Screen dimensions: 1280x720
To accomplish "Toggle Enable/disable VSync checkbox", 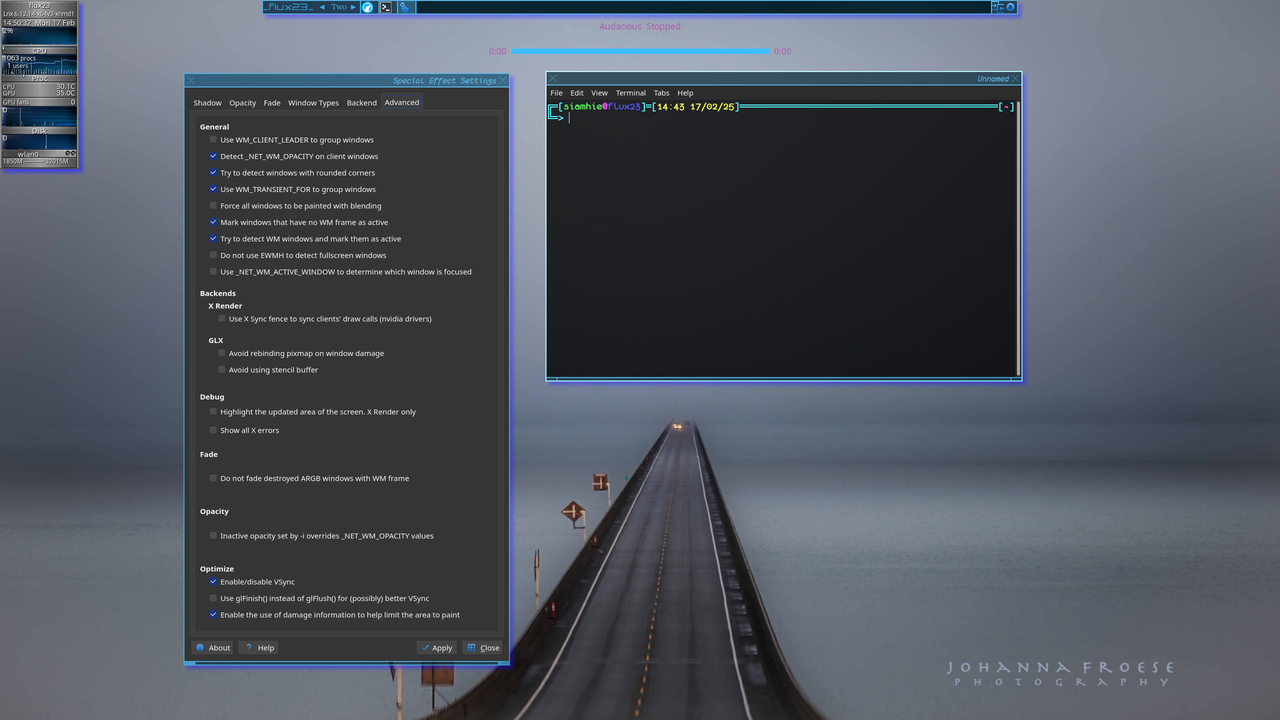I will coord(213,582).
